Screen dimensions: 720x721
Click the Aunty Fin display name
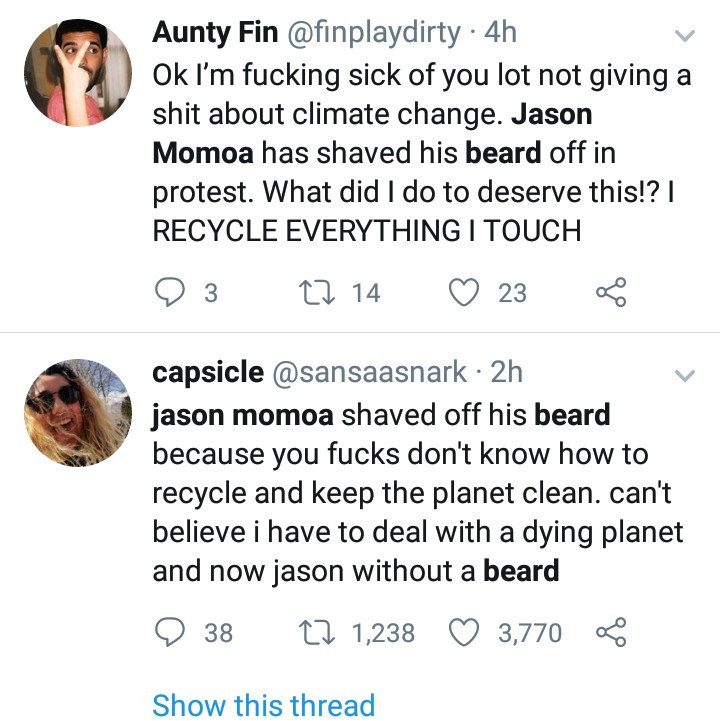click(x=214, y=33)
